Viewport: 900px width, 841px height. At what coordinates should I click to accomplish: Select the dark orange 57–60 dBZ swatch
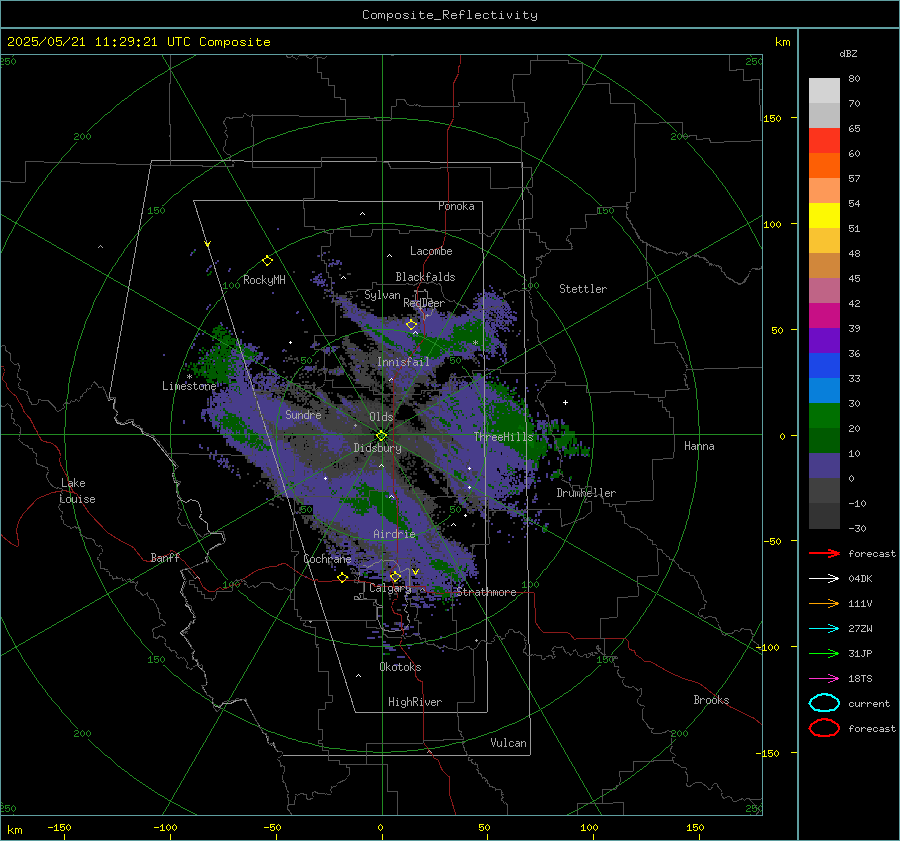[824, 165]
